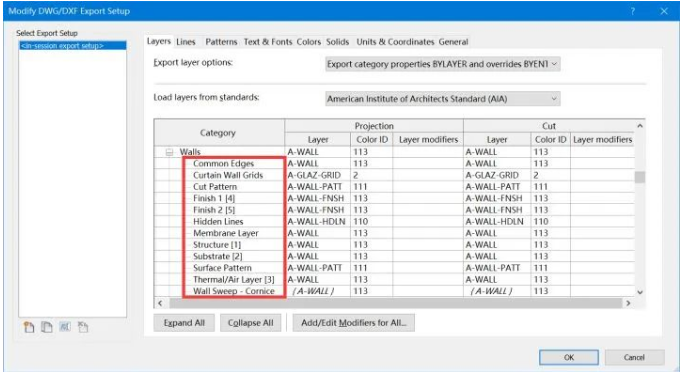The width and height of the screenshot is (680, 372).
Task: Select the Membrane Layer subcategory row
Action: [x=394, y=233]
